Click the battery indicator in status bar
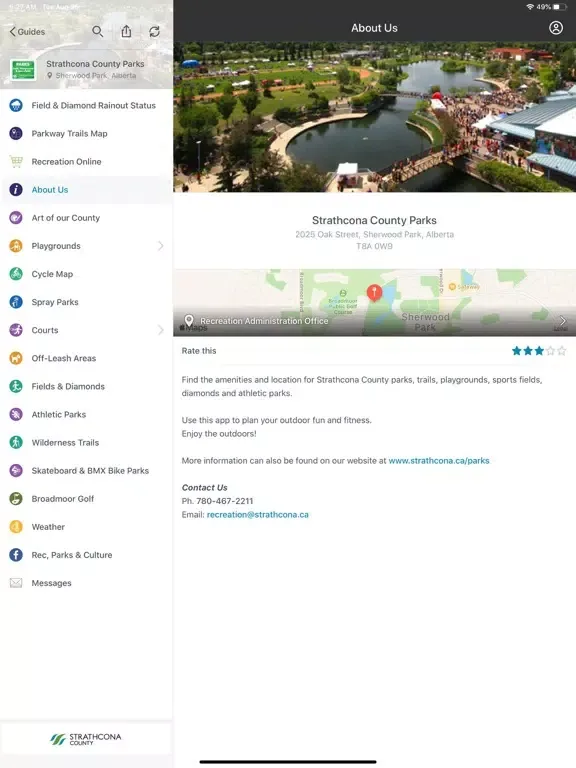Viewport: 576px width, 768px height. [559, 7]
